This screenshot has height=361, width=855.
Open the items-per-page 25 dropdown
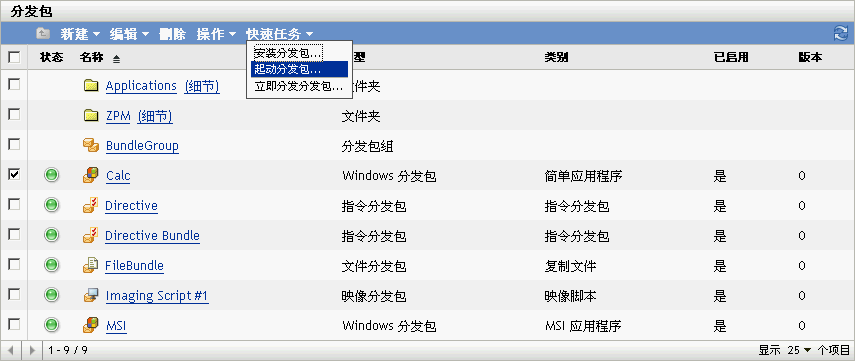click(x=800, y=350)
